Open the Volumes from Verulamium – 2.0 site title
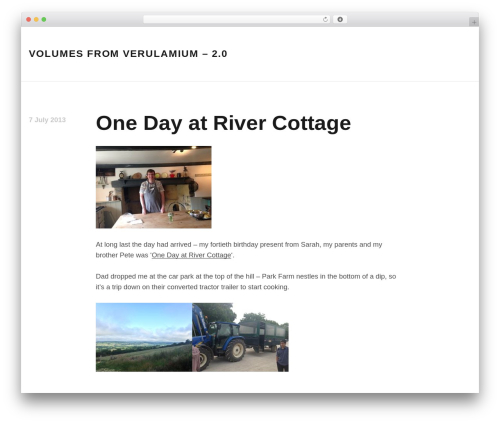The height and width of the screenshot is (423, 500). coord(128,54)
